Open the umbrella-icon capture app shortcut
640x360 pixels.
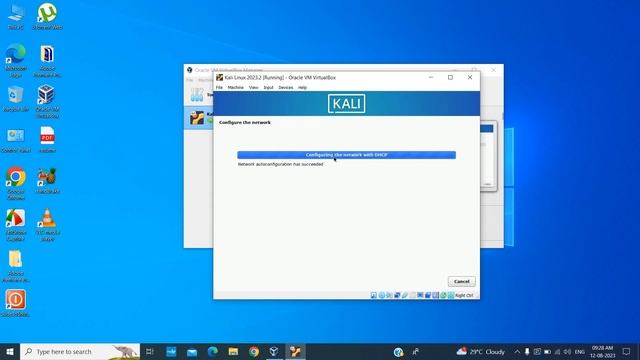click(x=16, y=224)
